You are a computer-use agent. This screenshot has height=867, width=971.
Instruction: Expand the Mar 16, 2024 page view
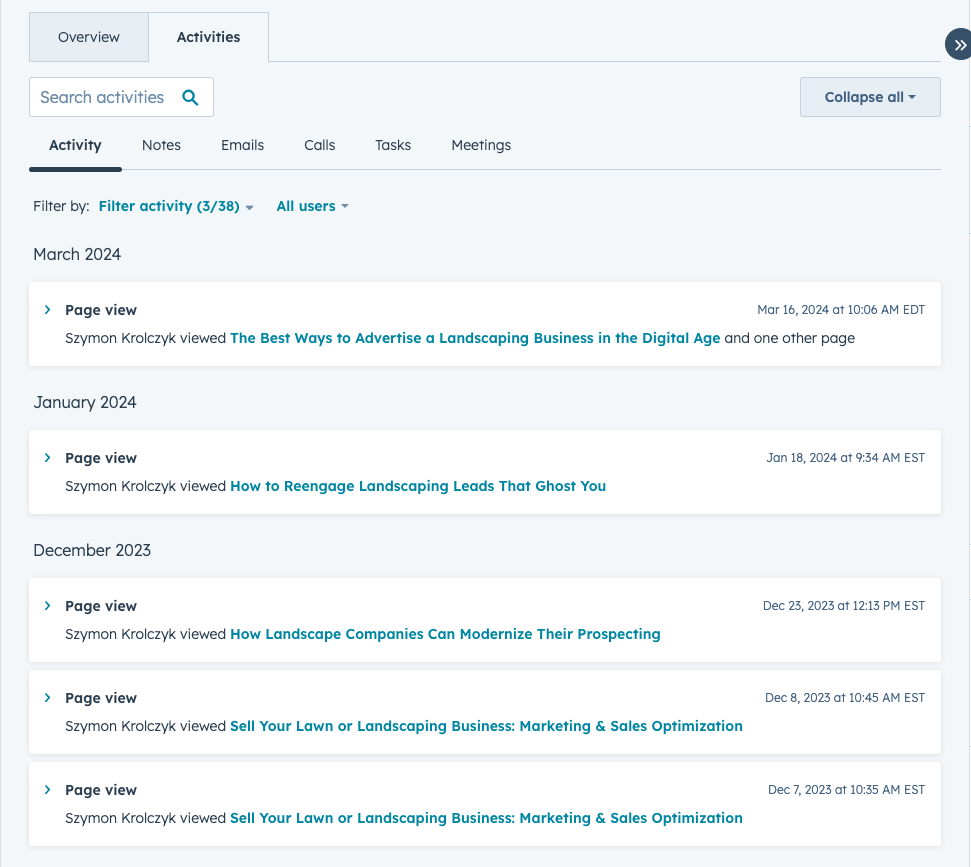47,310
